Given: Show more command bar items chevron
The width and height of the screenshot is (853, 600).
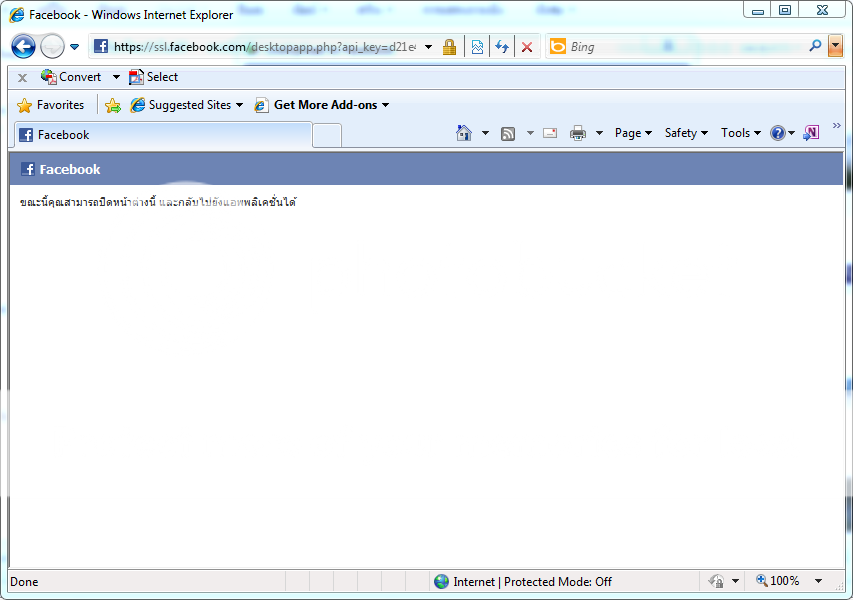Looking at the screenshot, I should coord(837,126).
